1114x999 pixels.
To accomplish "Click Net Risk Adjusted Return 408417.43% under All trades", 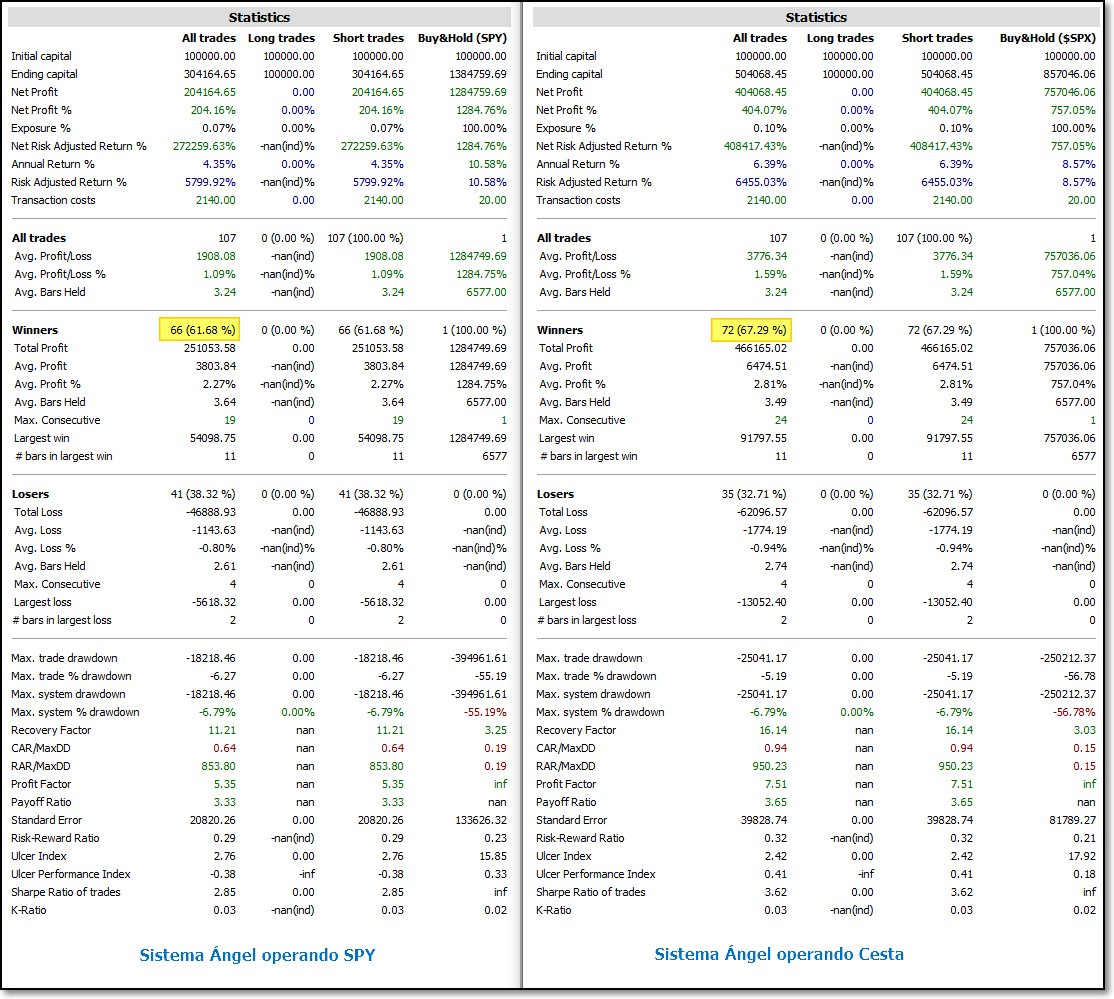I will 755,146.
